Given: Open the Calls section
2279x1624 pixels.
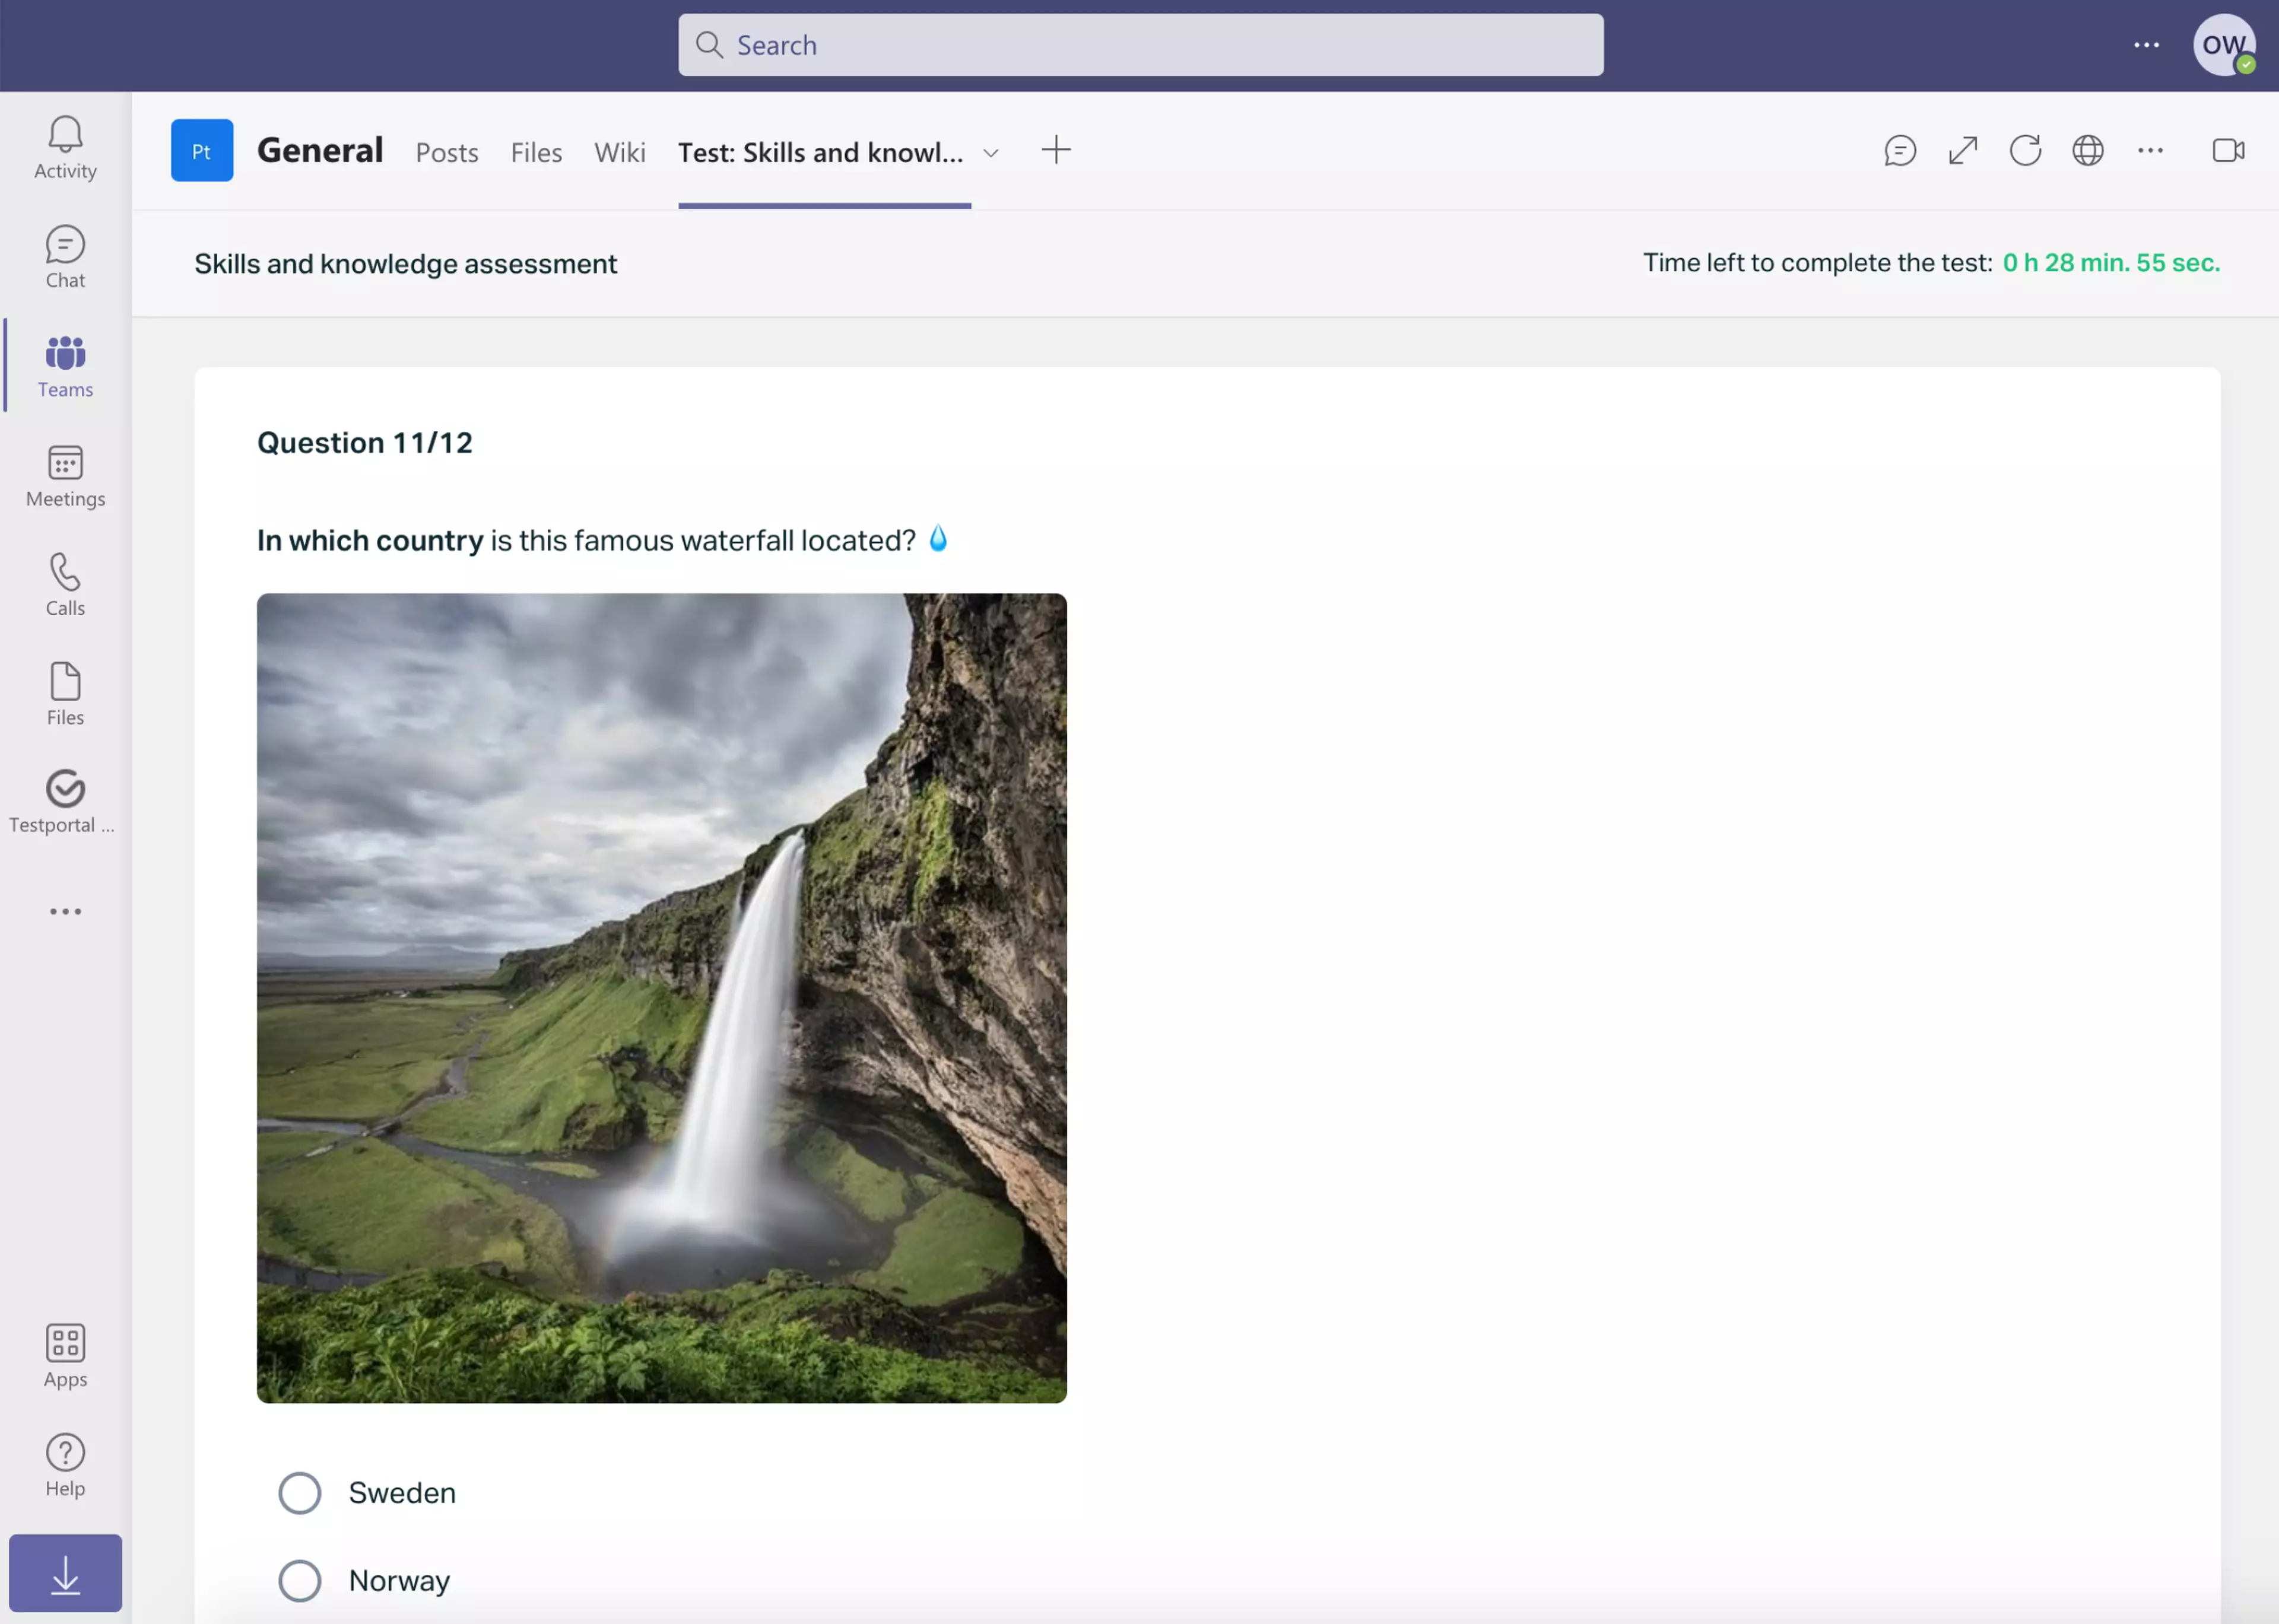Looking at the screenshot, I should (65, 585).
